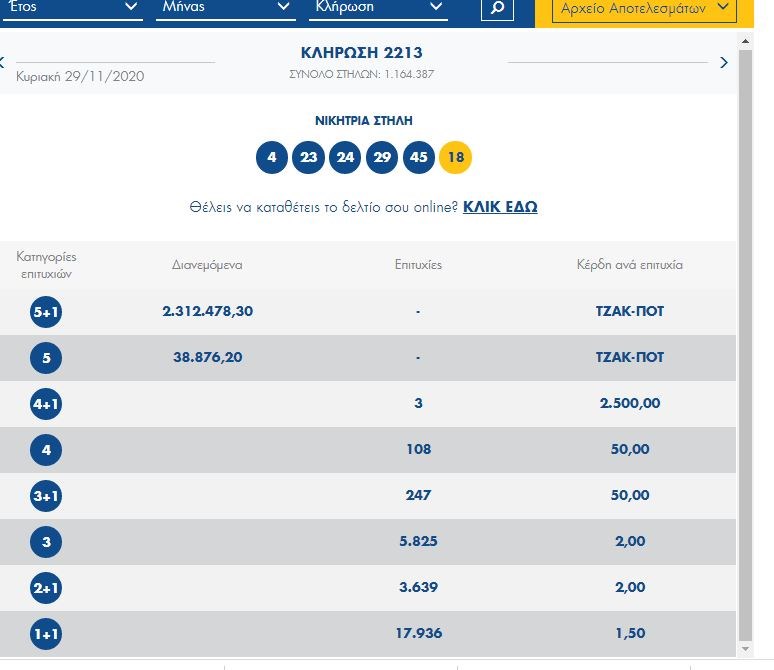Click the 5+1 category badge
This screenshot has height=670, width=774.
tap(46, 312)
